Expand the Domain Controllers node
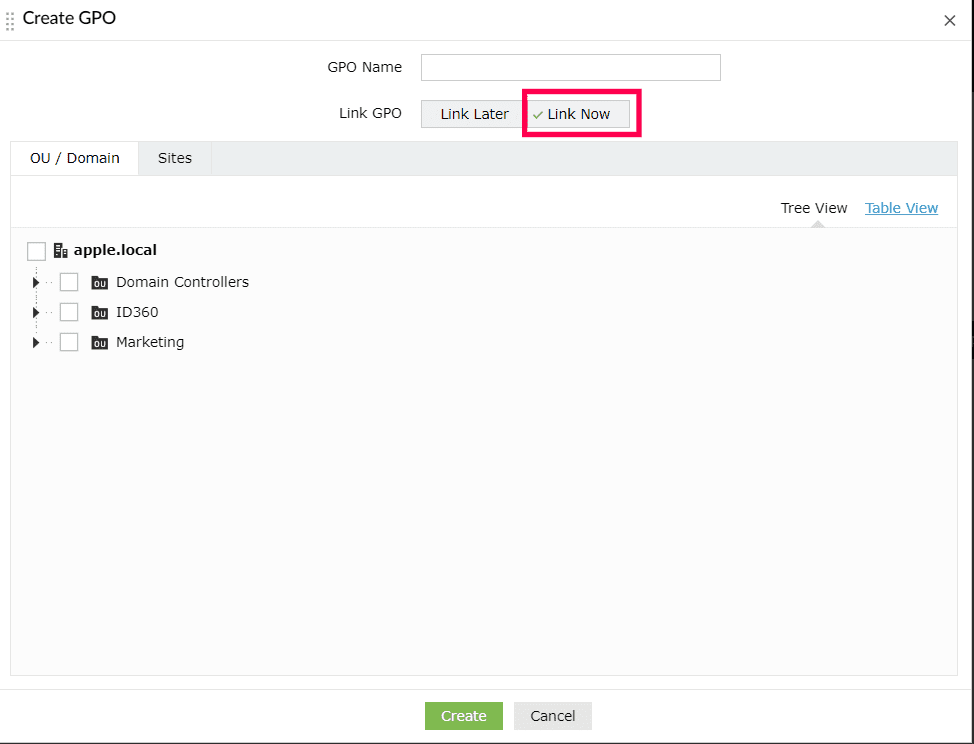 [x=35, y=283]
